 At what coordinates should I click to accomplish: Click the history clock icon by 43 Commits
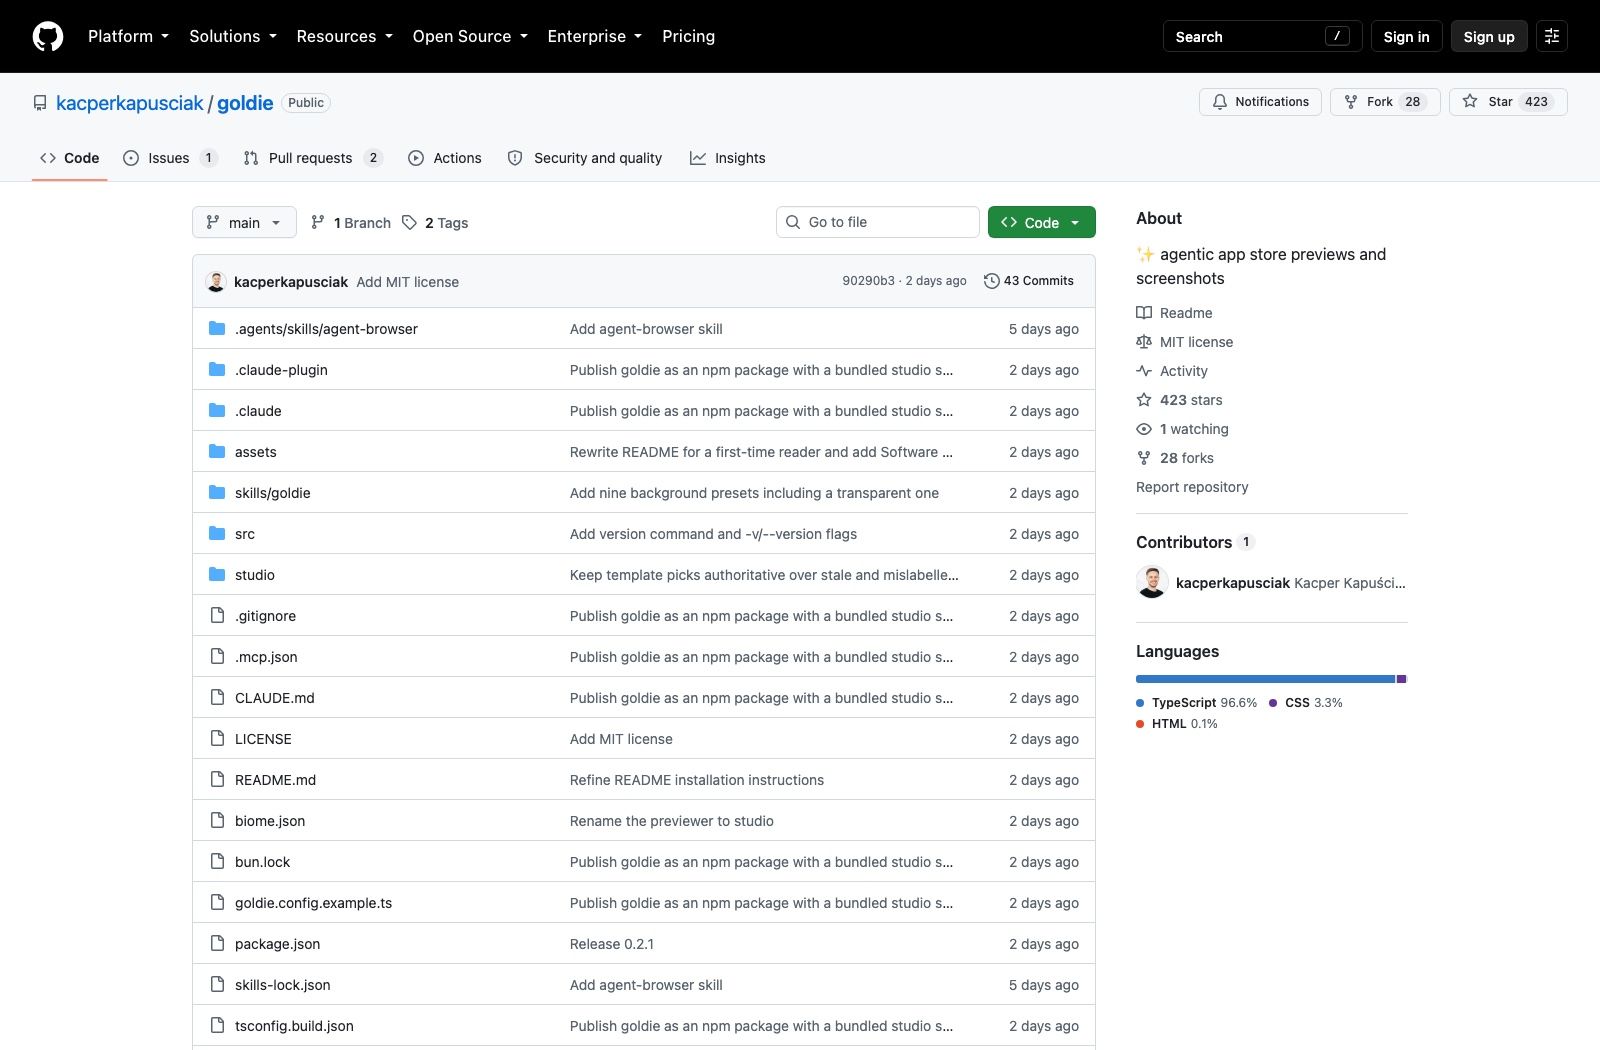click(992, 281)
